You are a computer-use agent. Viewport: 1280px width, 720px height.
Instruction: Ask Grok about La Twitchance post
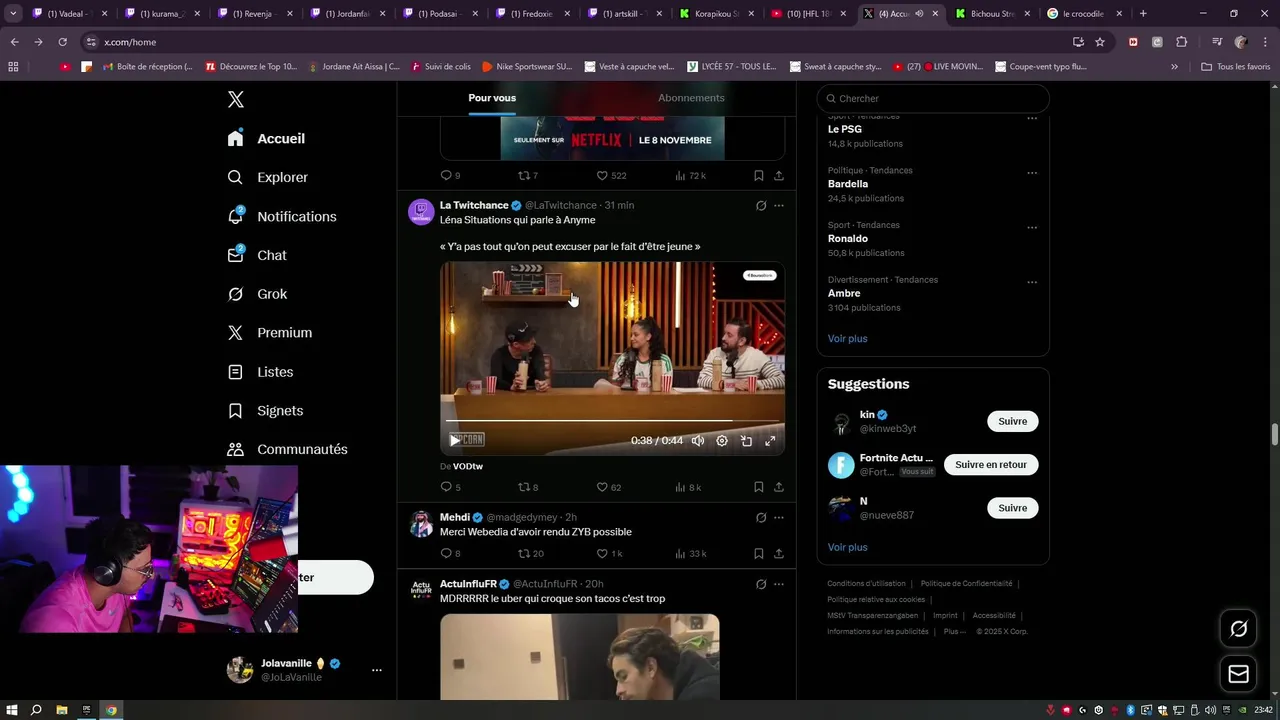(761, 206)
